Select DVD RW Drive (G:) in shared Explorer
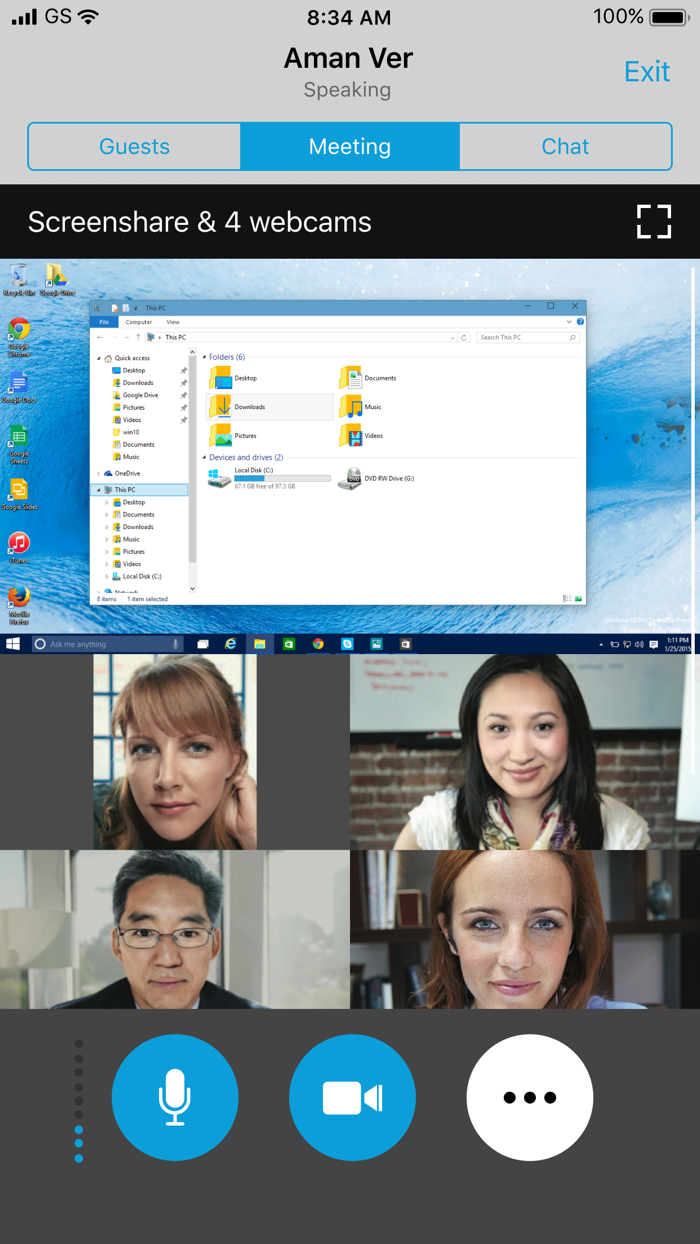Image resolution: width=700 pixels, height=1244 pixels. 377,478
